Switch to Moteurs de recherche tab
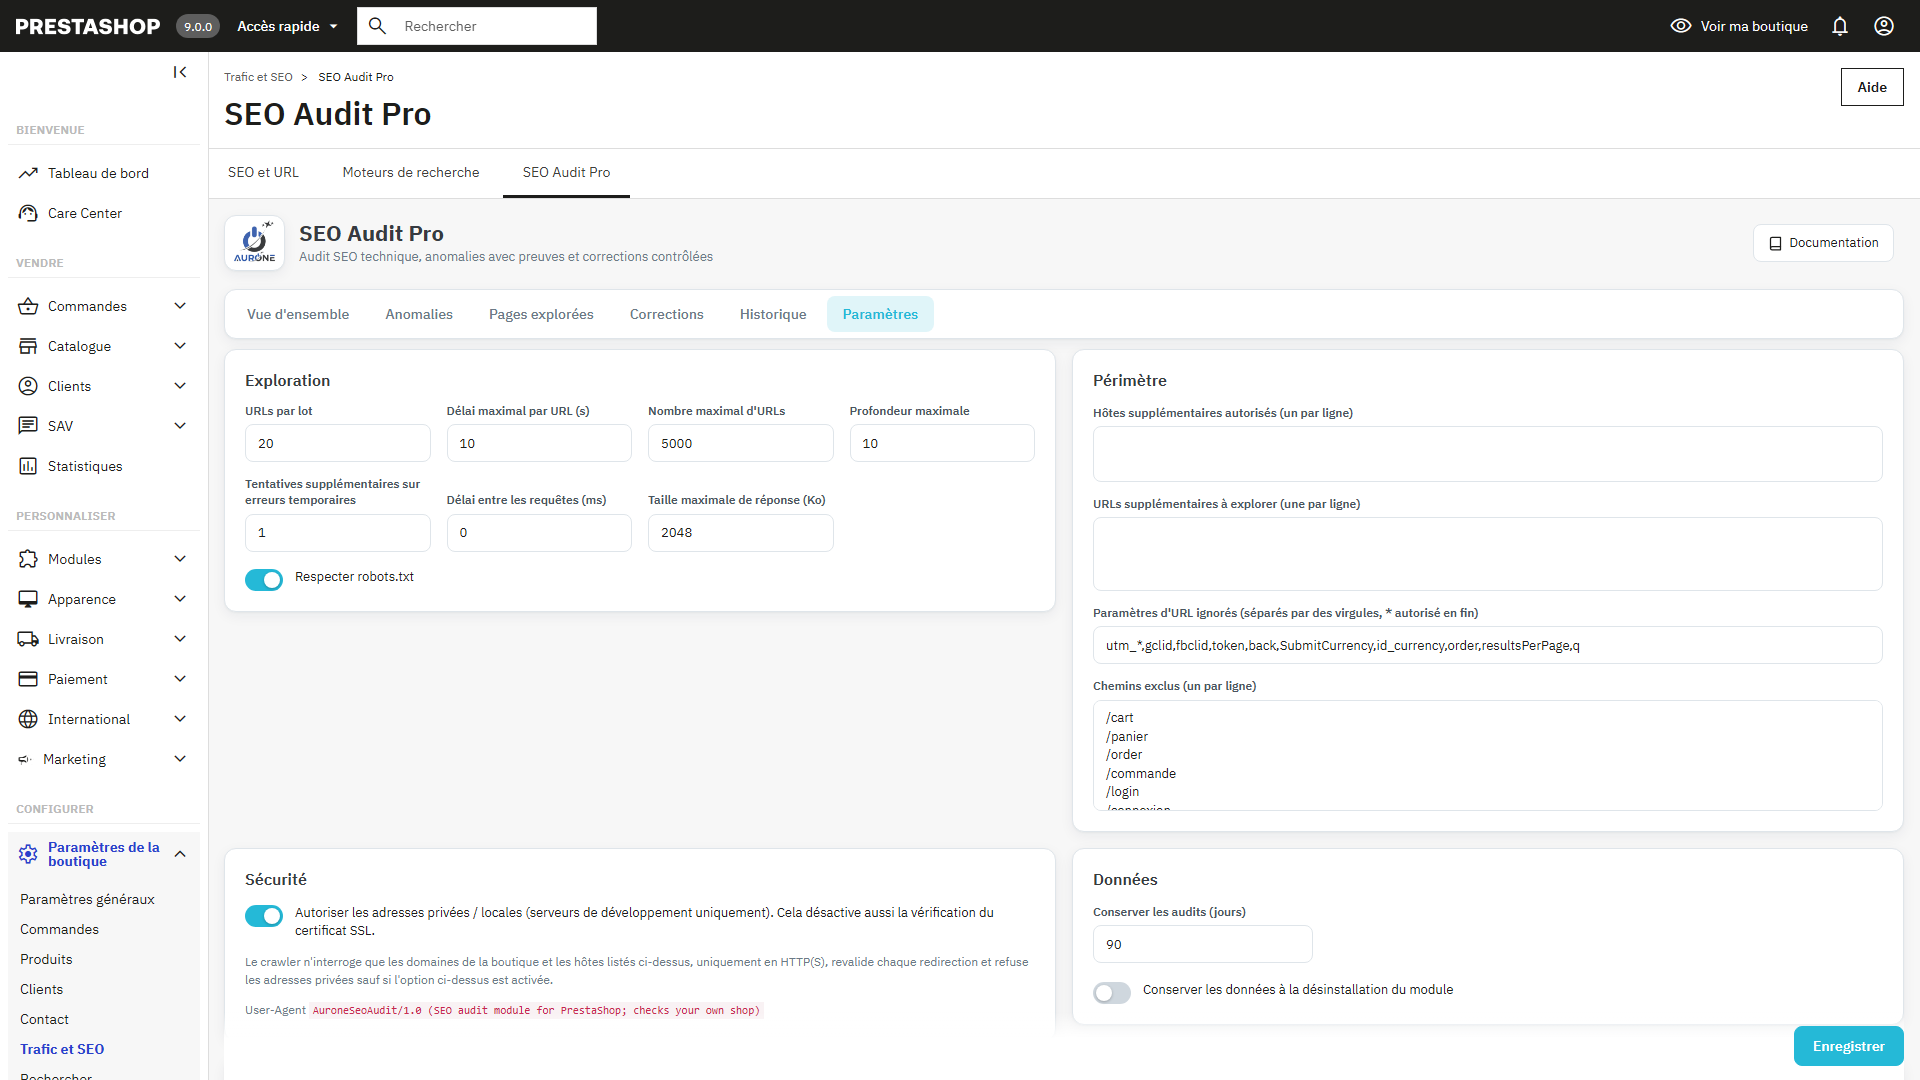The image size is (1920, 1080). [x=411, y=172]
